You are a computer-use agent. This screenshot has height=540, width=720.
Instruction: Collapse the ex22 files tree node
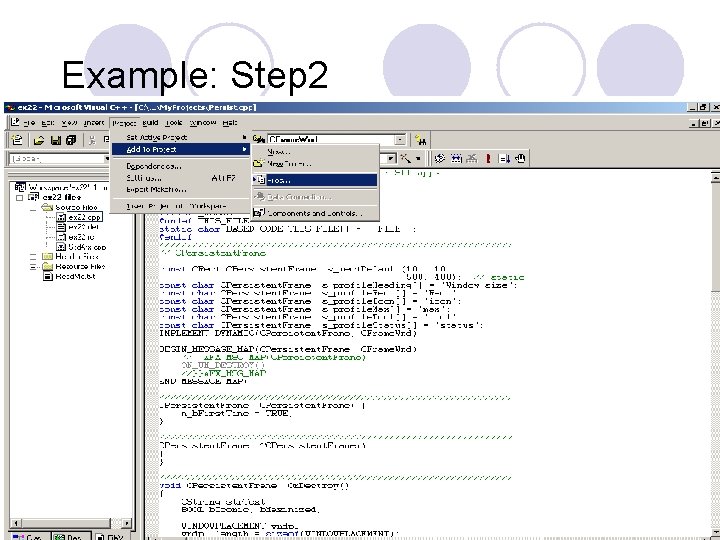[19, 198]
